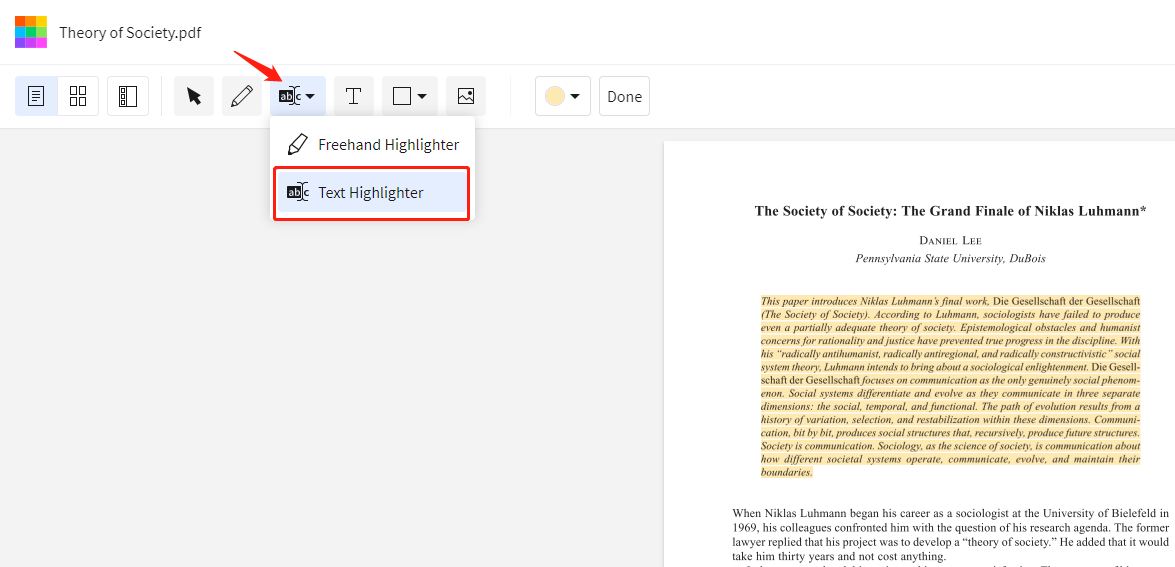Screen dimensions: 1175x567
Task: Switch to single page view
Action: click(36, 96)
